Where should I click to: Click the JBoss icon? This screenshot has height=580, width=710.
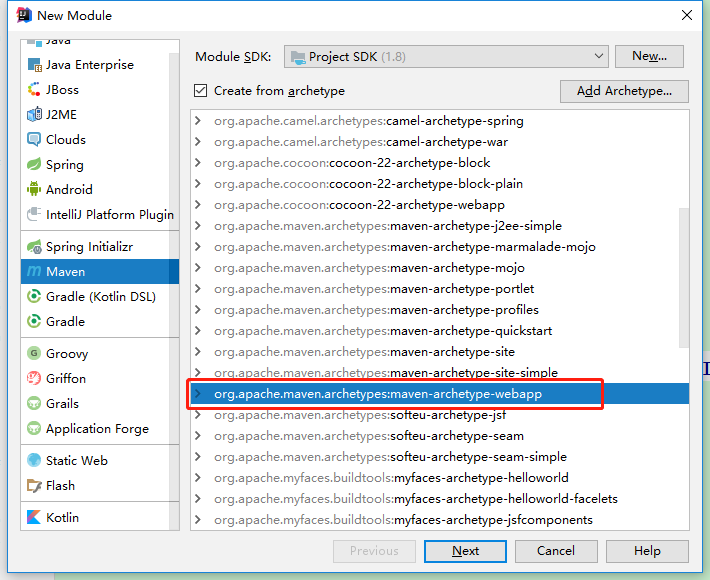coord(34,90)
